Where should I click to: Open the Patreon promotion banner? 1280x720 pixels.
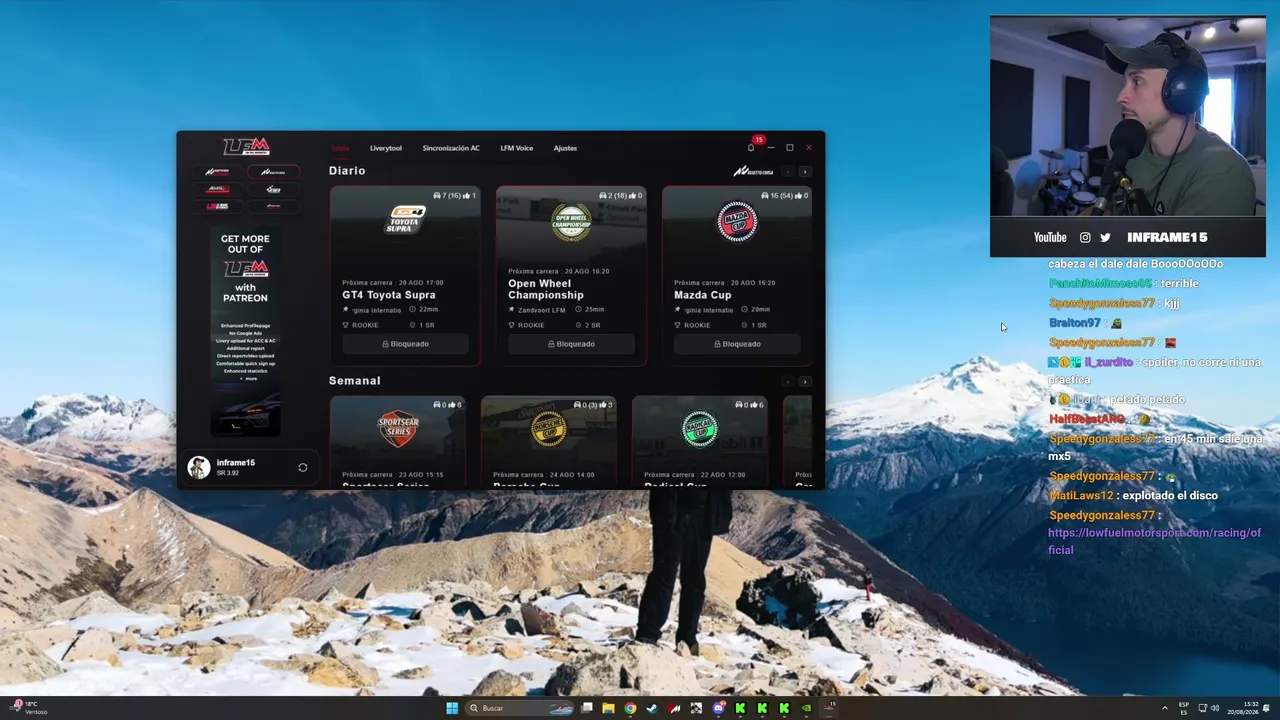(246, 330)
